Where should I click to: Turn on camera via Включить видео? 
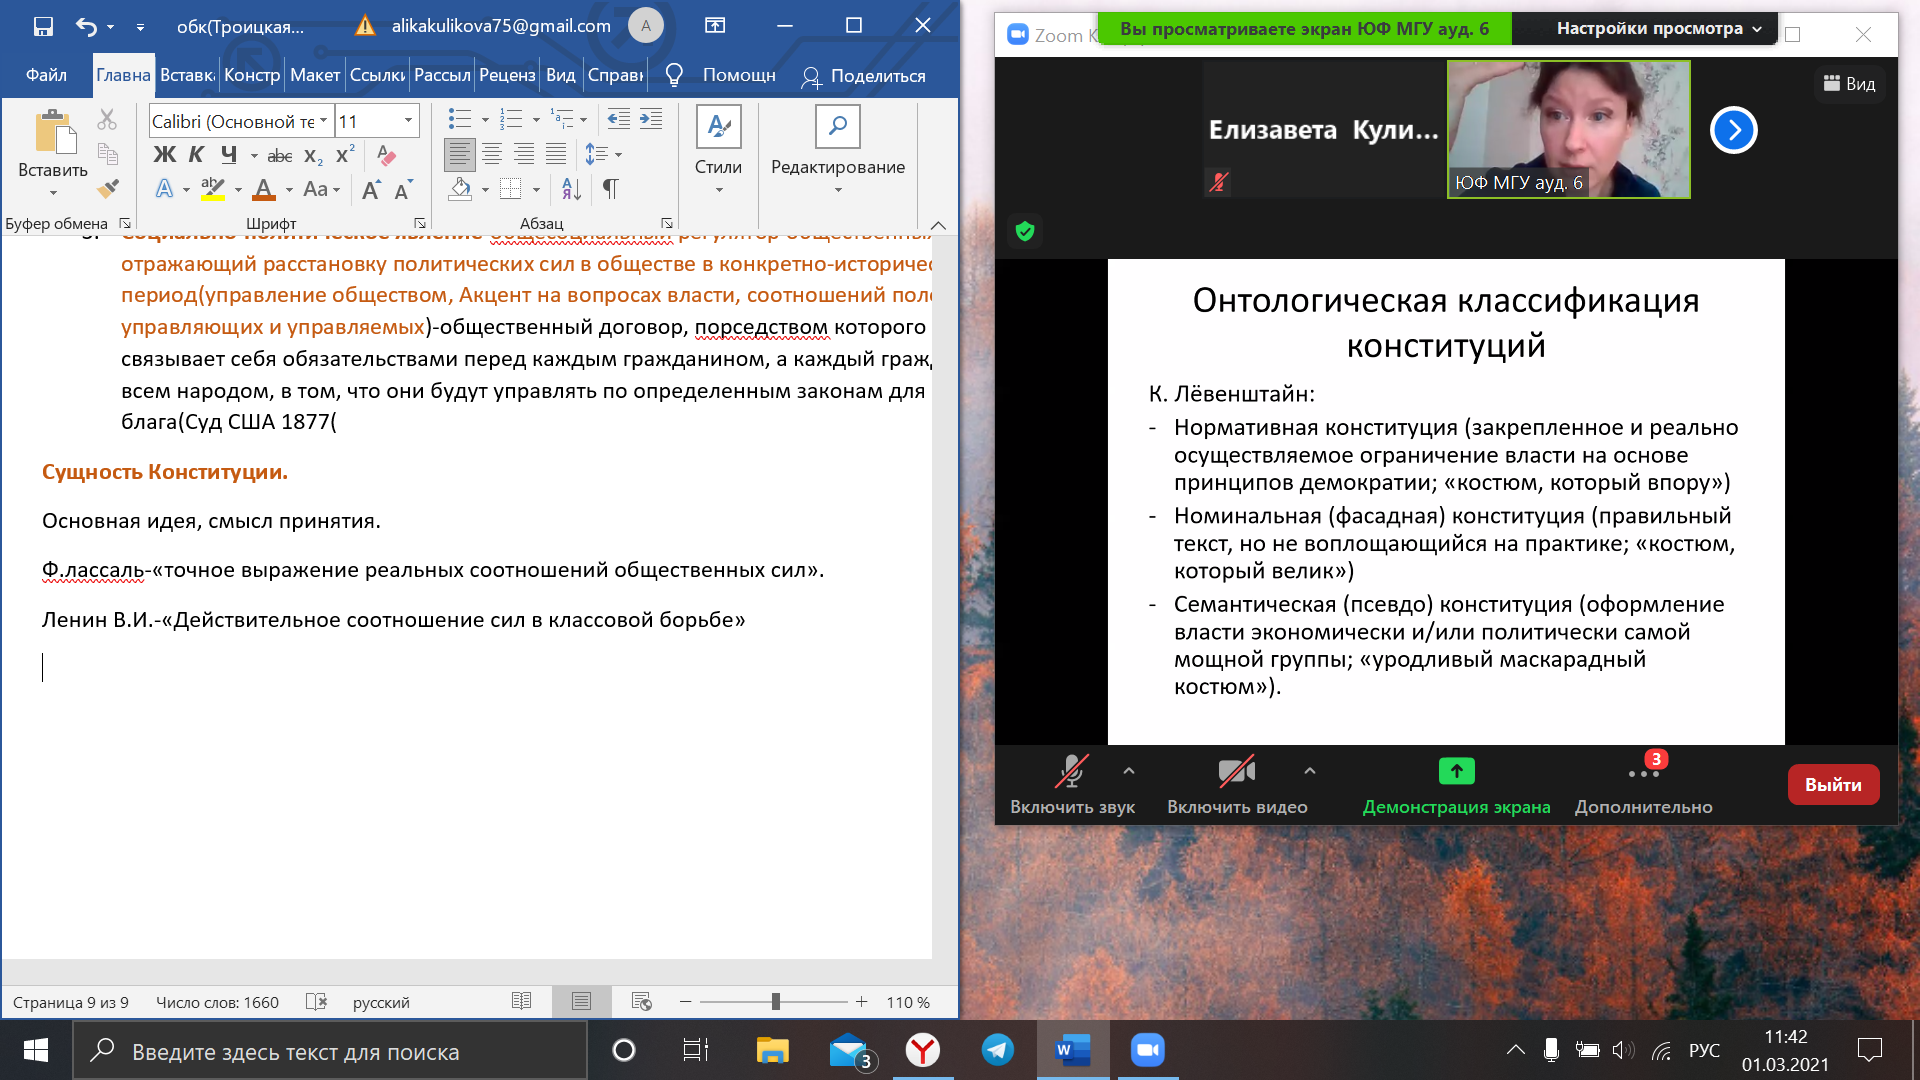click(1237, 785)
